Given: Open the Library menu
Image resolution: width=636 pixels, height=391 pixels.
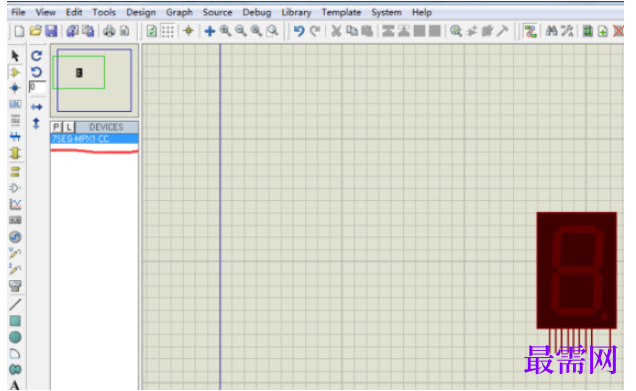Looking at the screenshot, I should pyautogui.click(x=297, y=13).
